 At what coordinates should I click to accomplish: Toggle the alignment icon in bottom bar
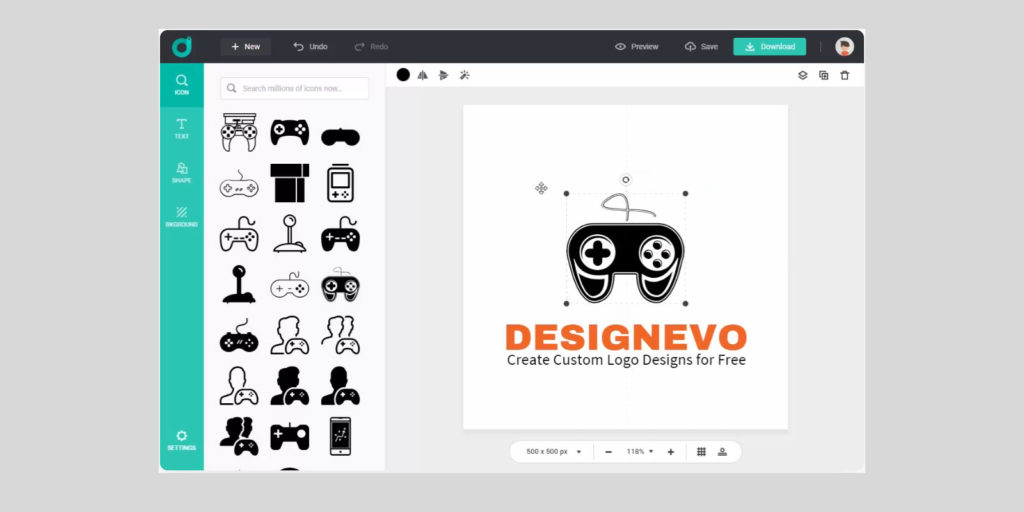[722, 452]
